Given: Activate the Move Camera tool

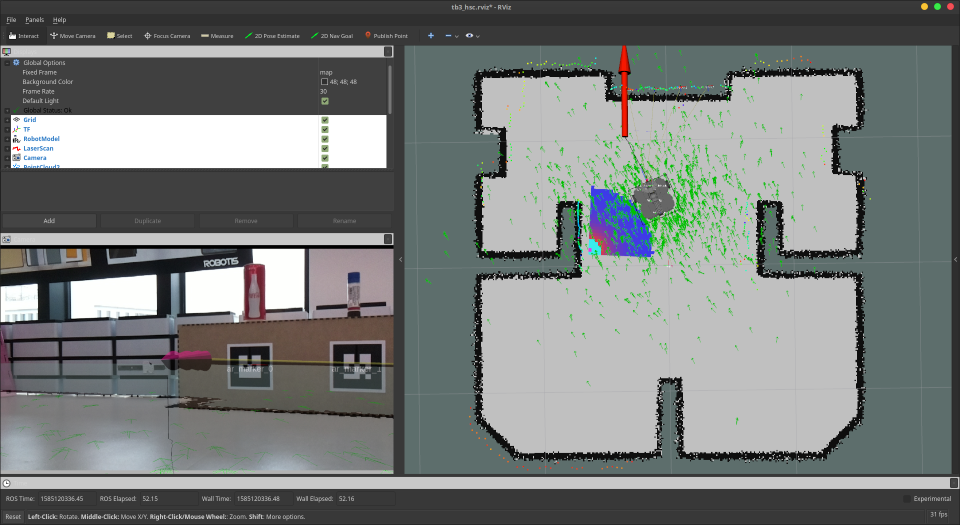Looking at the screenshot, I should (x=72, y=35).
